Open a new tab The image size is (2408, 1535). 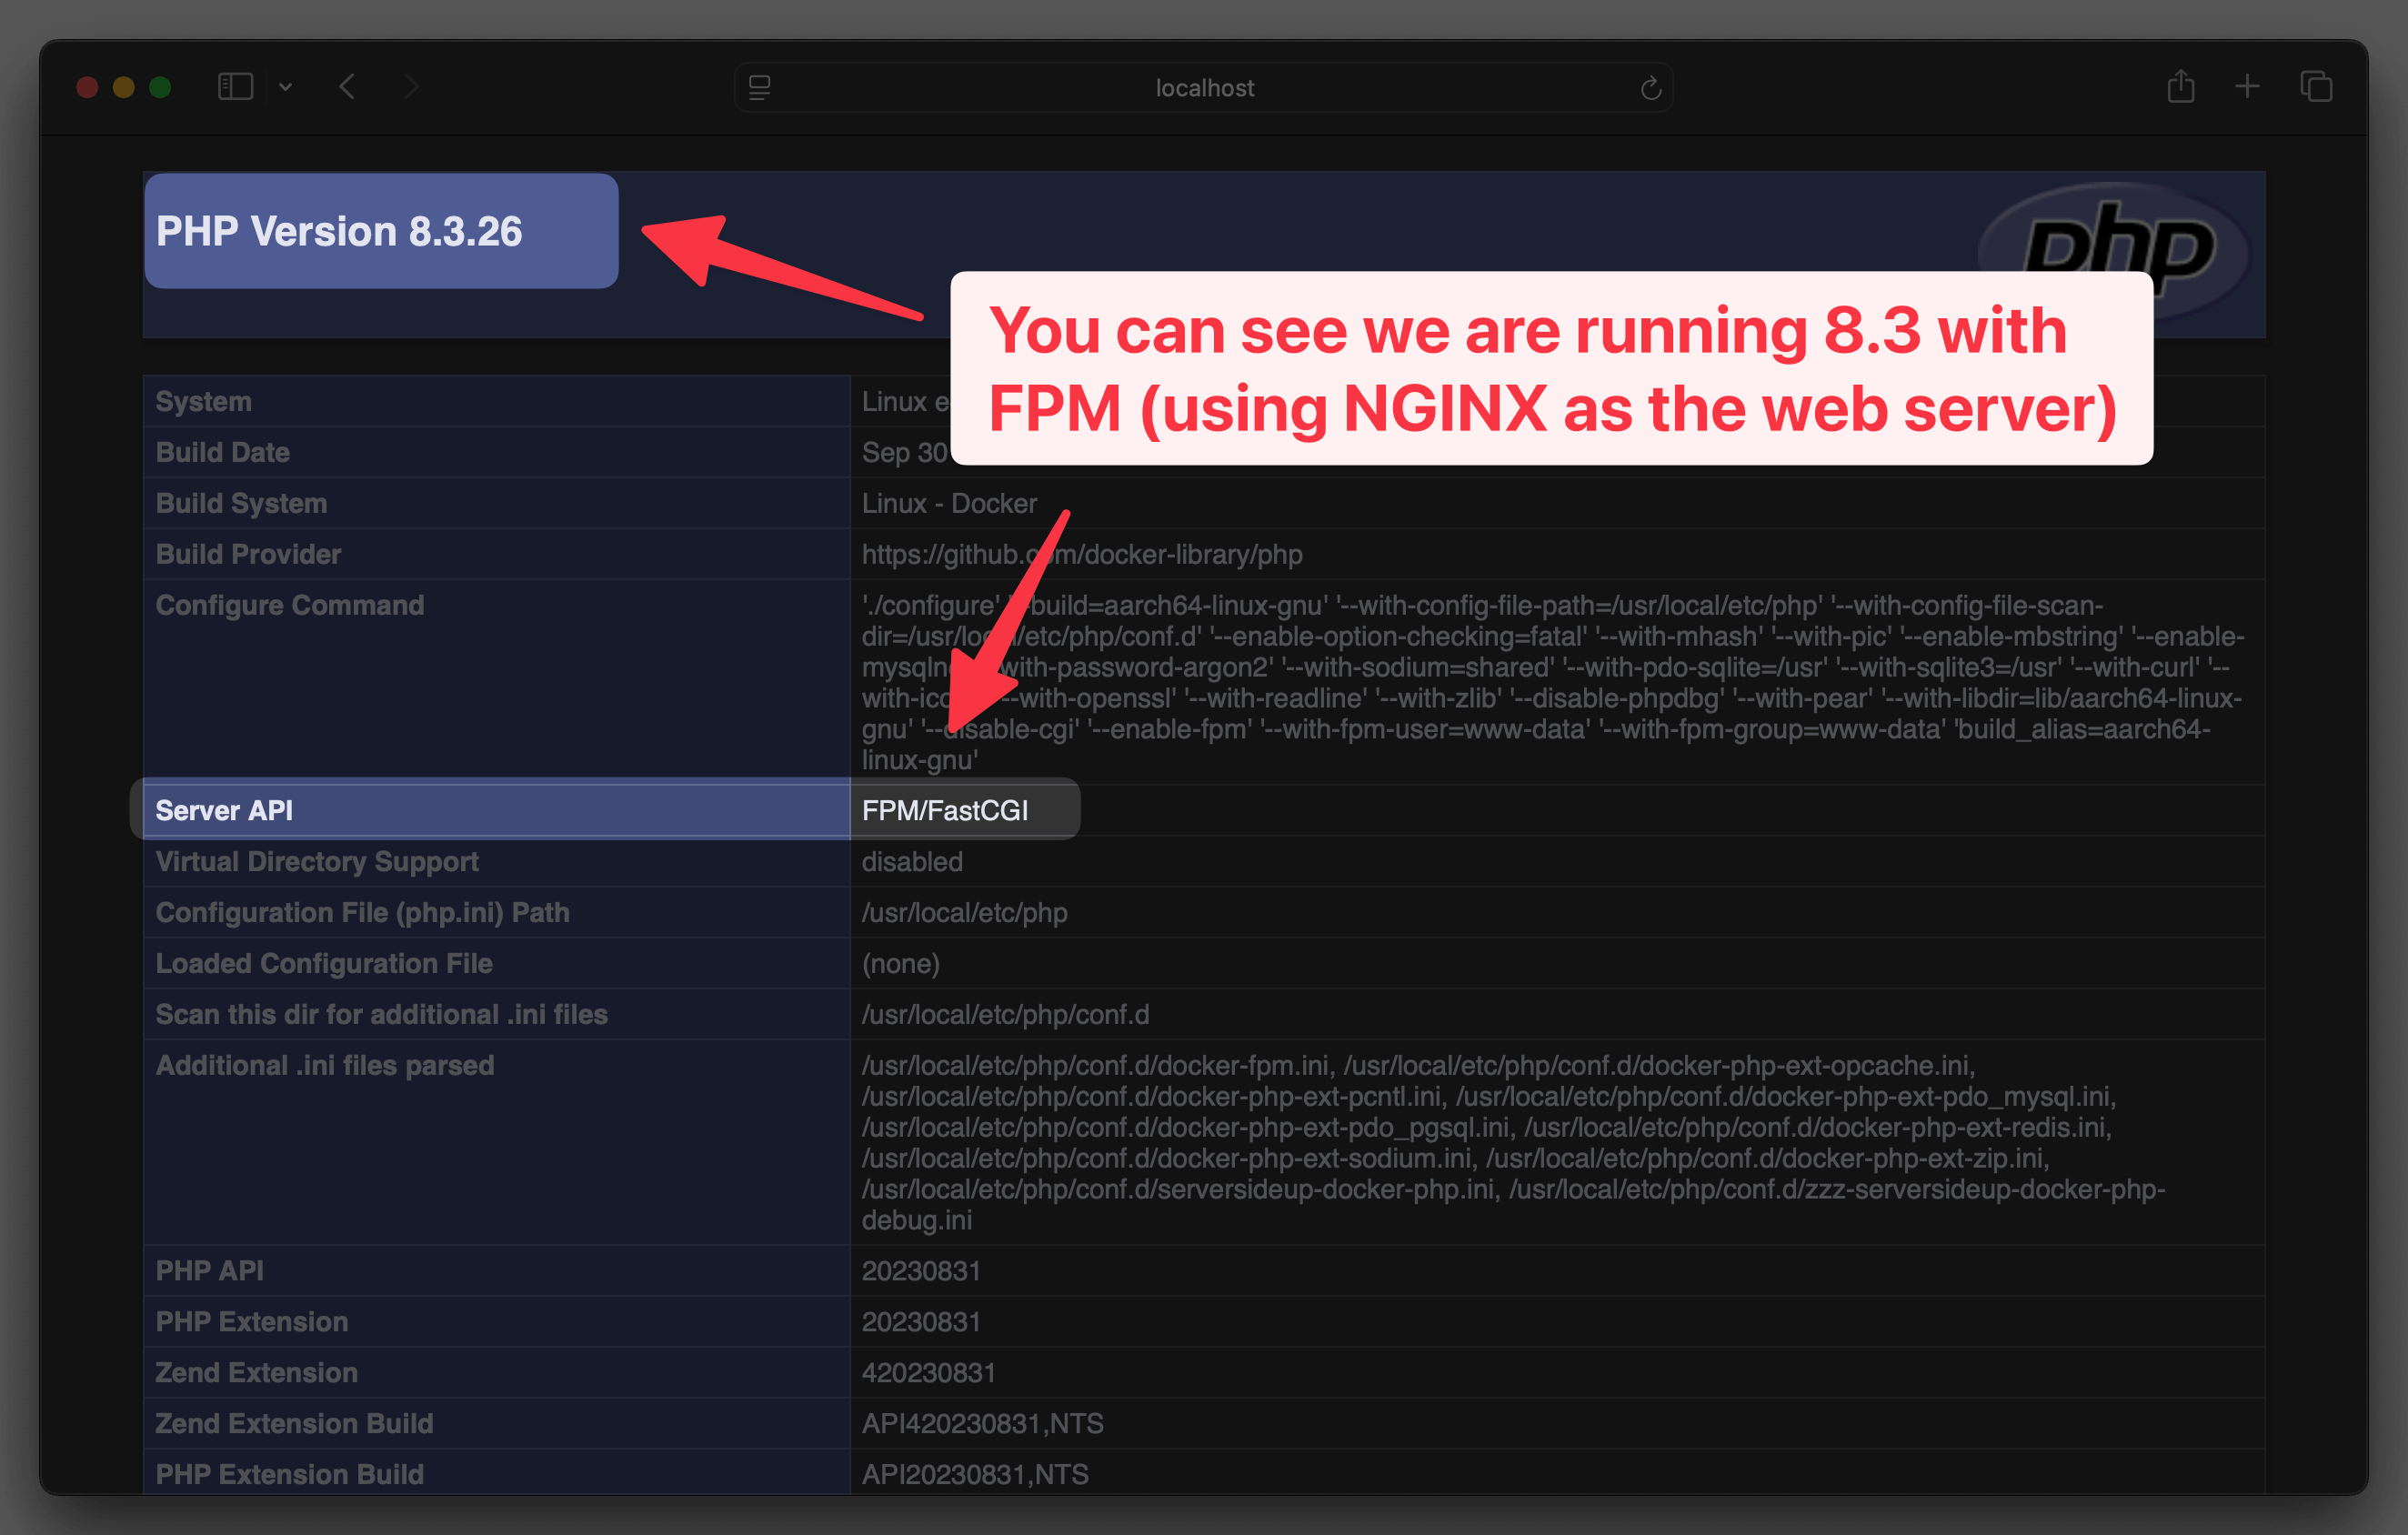[2247, 87]
